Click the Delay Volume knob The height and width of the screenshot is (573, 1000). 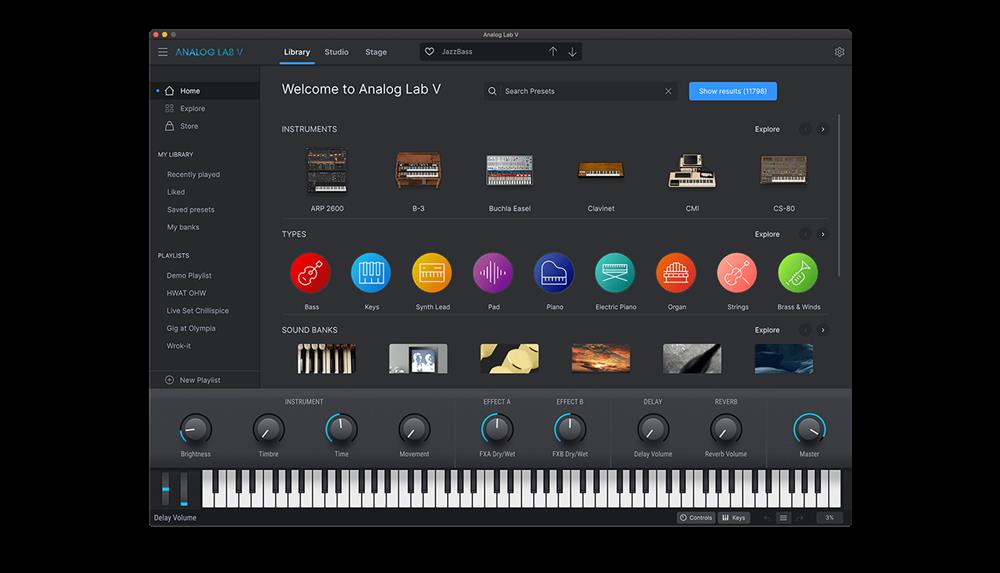653,429
